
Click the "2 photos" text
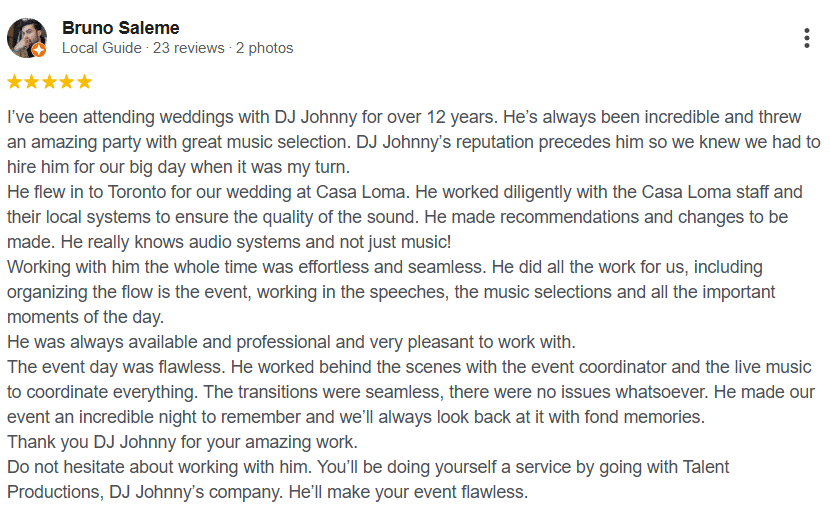point(264,48)
